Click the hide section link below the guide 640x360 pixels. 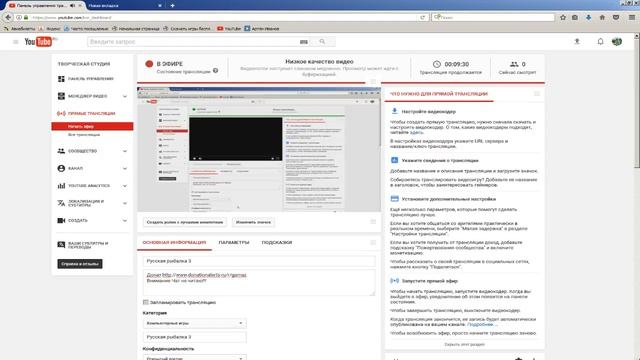[x=464, y=344]
